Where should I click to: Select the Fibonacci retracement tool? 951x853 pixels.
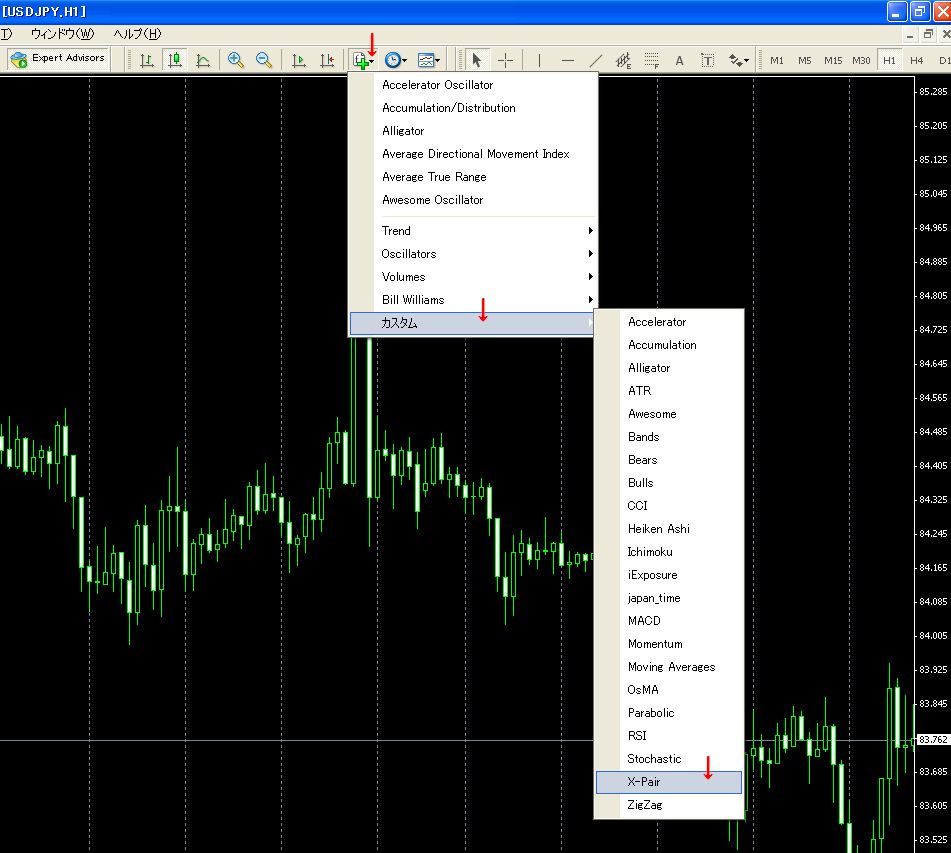(x=651, y=60)
